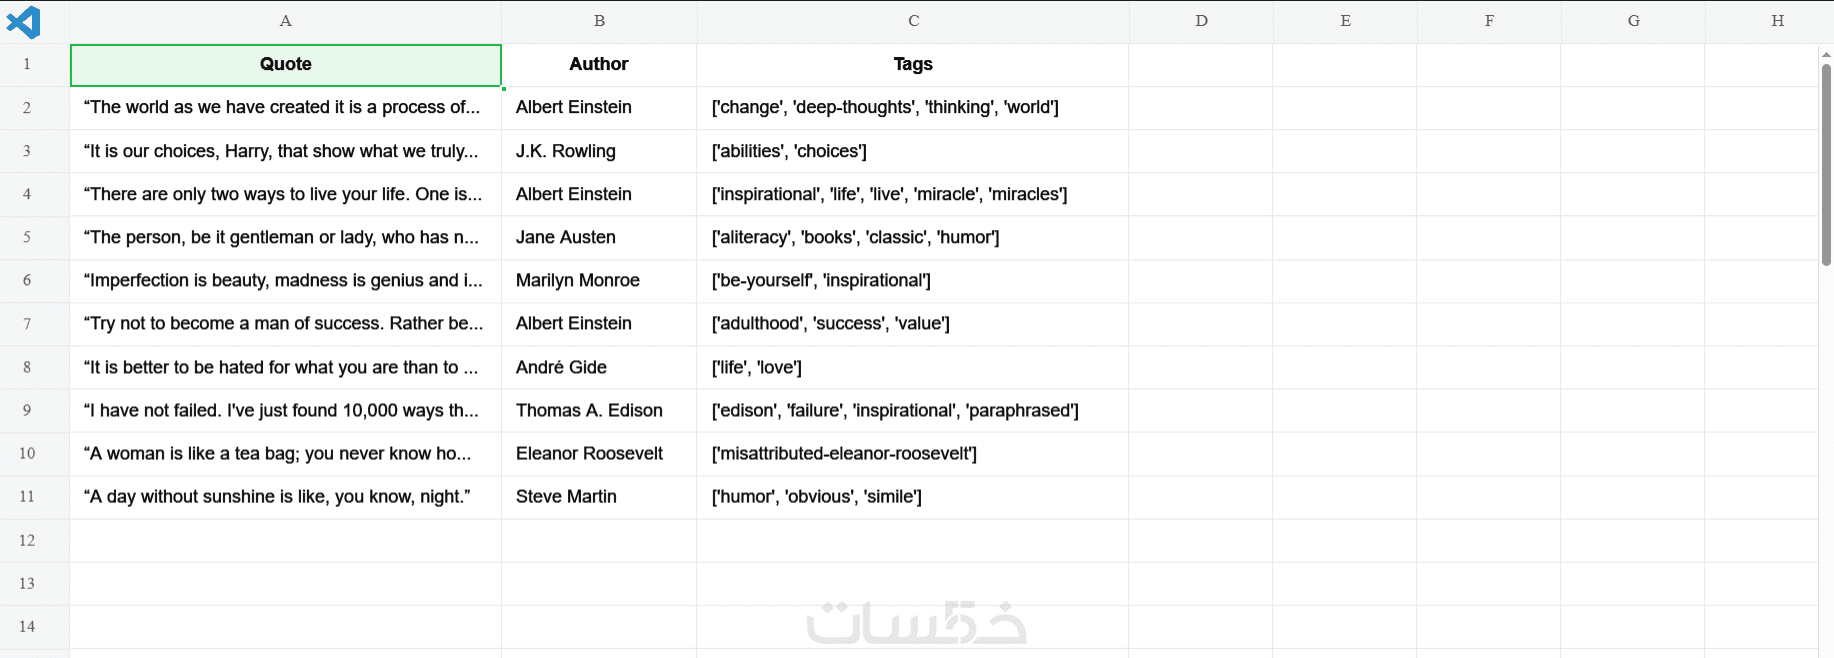Select the J.K. Rowling author cell
This screenshot has height=658, width=1834.
point(598,151)
